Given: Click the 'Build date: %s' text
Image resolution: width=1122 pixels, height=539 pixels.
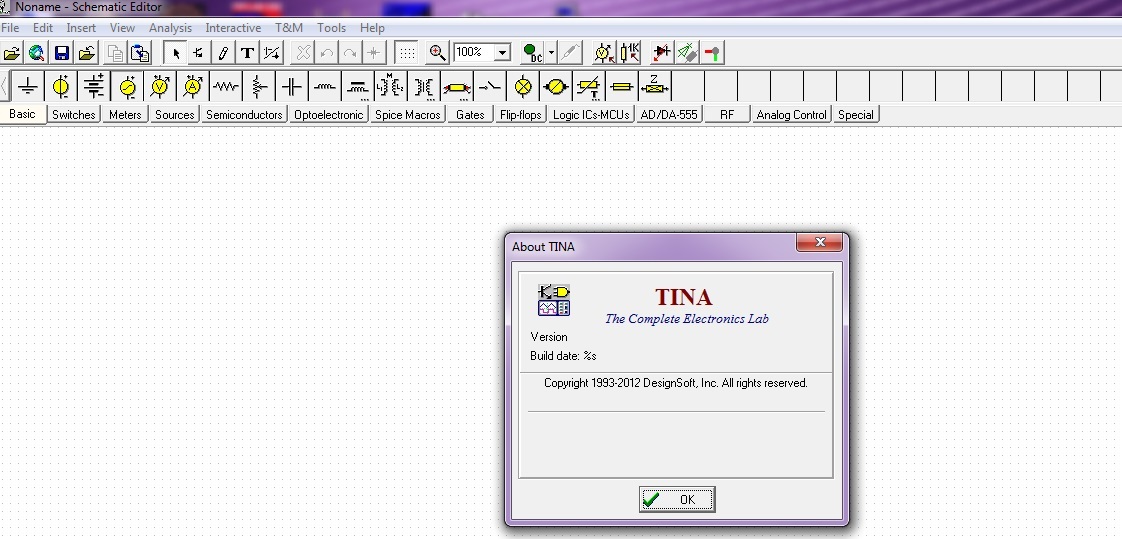Looking at the screenshot, I should click(x=563, y=356).
